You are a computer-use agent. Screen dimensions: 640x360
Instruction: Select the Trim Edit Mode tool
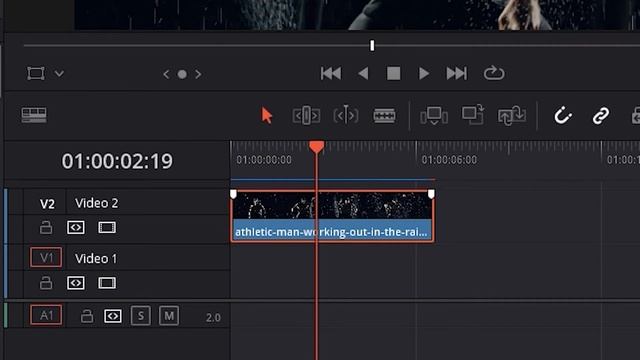point(306,116)
